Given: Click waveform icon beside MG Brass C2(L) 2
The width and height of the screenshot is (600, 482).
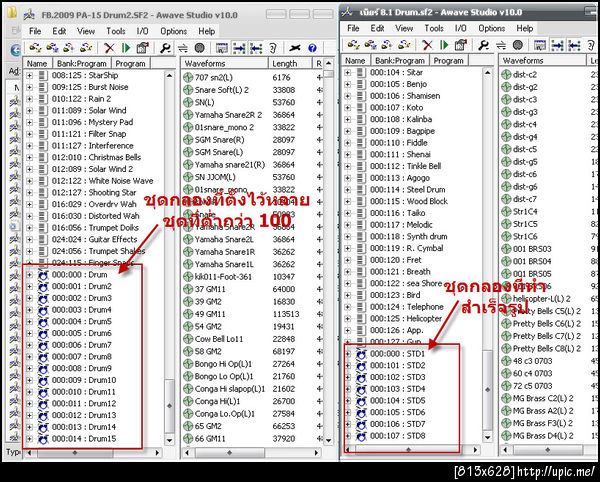Looking at the screenshot, I should (x=506, y=399).
